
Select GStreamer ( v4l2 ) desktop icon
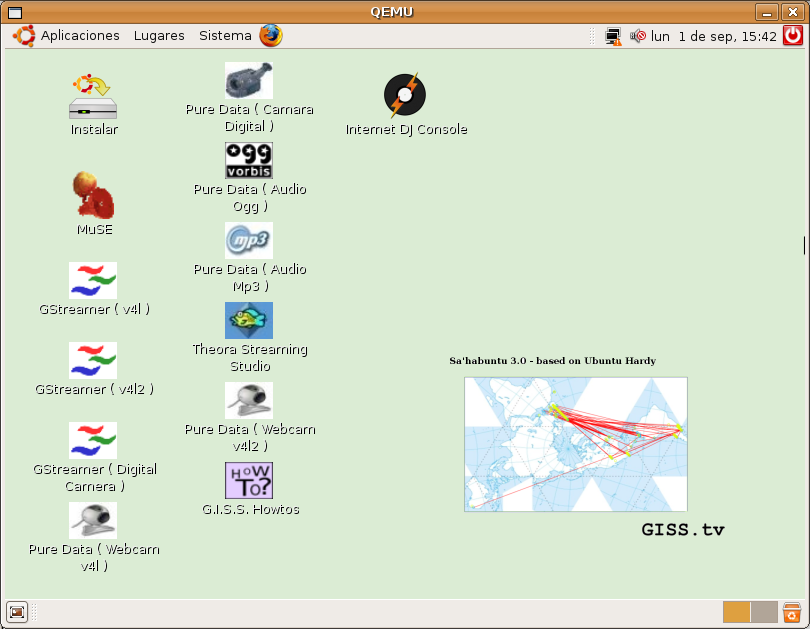[93, 360]
